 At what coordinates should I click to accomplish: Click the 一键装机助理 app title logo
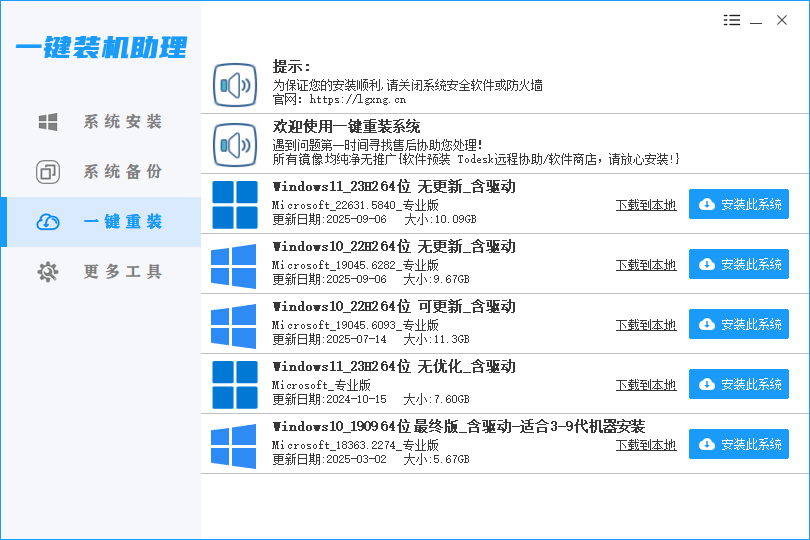(100, 47)
